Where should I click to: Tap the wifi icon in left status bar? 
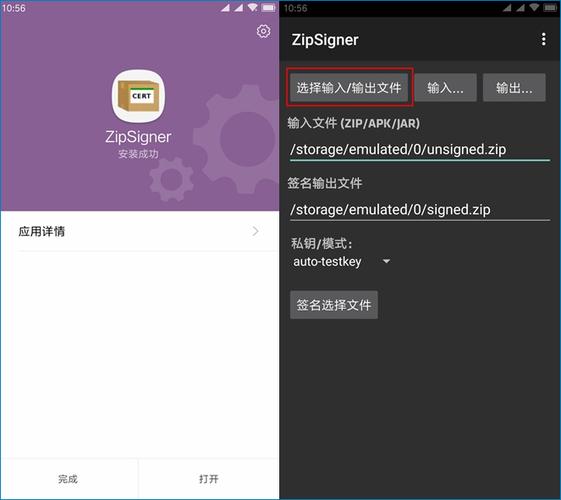pos(253,8)
